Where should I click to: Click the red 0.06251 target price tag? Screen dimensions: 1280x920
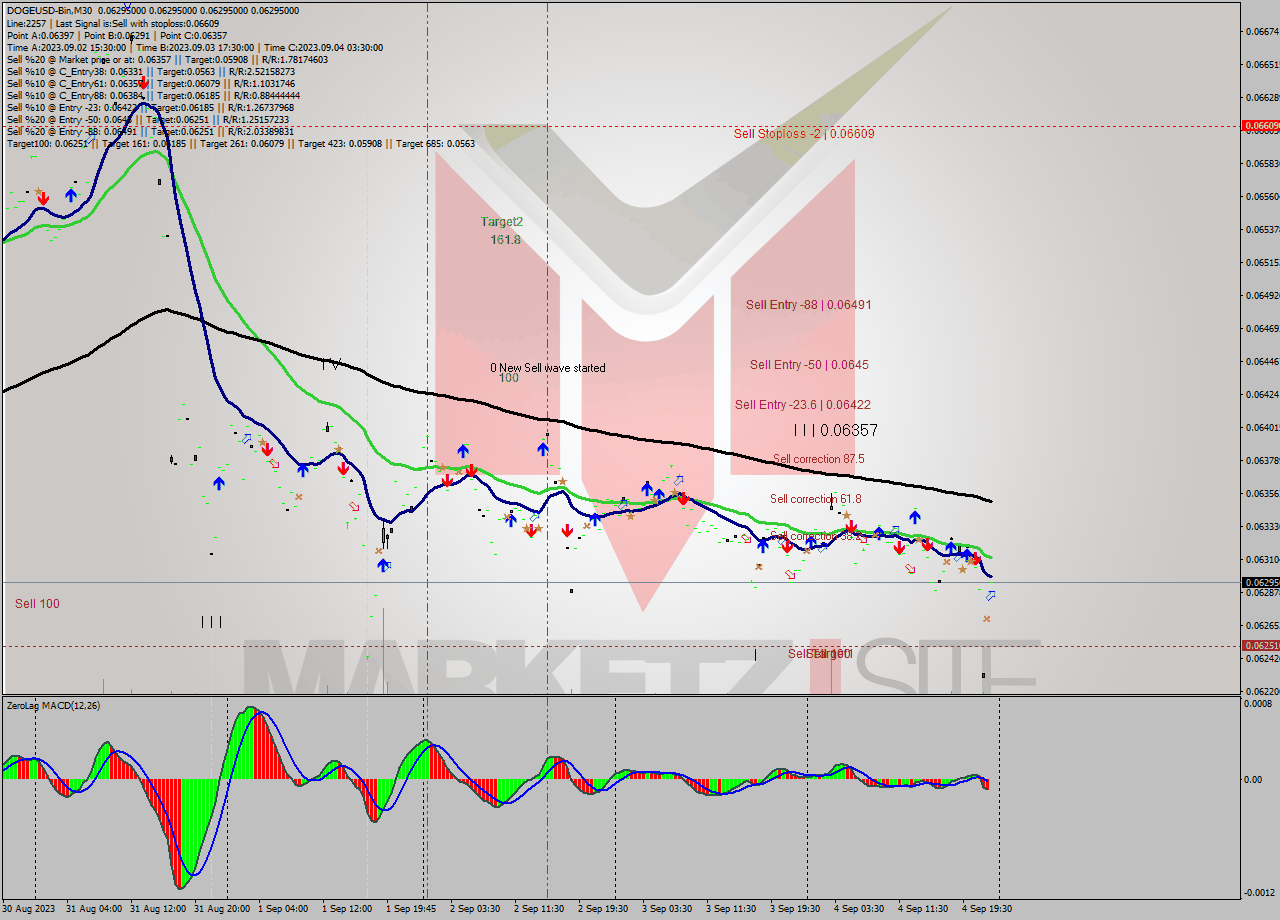tap(1259, 646)
